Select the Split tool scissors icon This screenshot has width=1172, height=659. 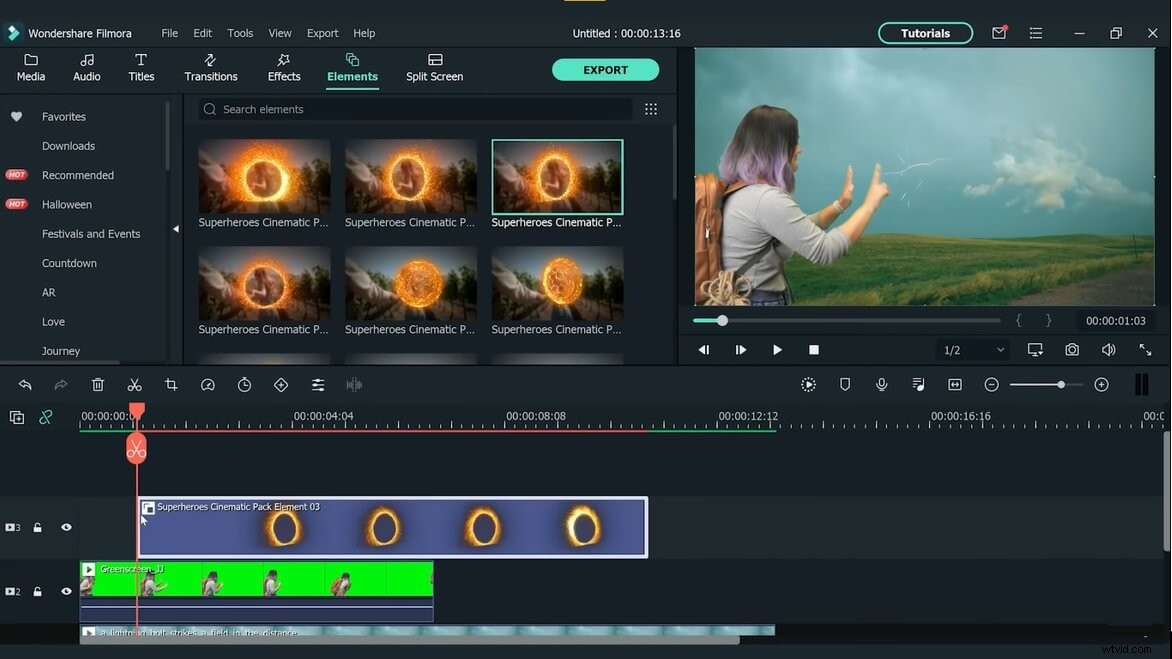[x=135, y=384]
